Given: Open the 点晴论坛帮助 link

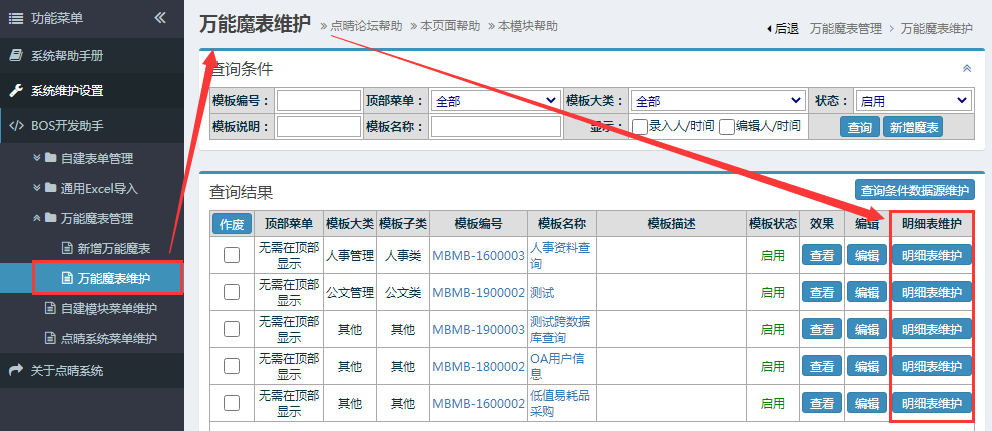Looking at the screenshot, I should [366, 26].
